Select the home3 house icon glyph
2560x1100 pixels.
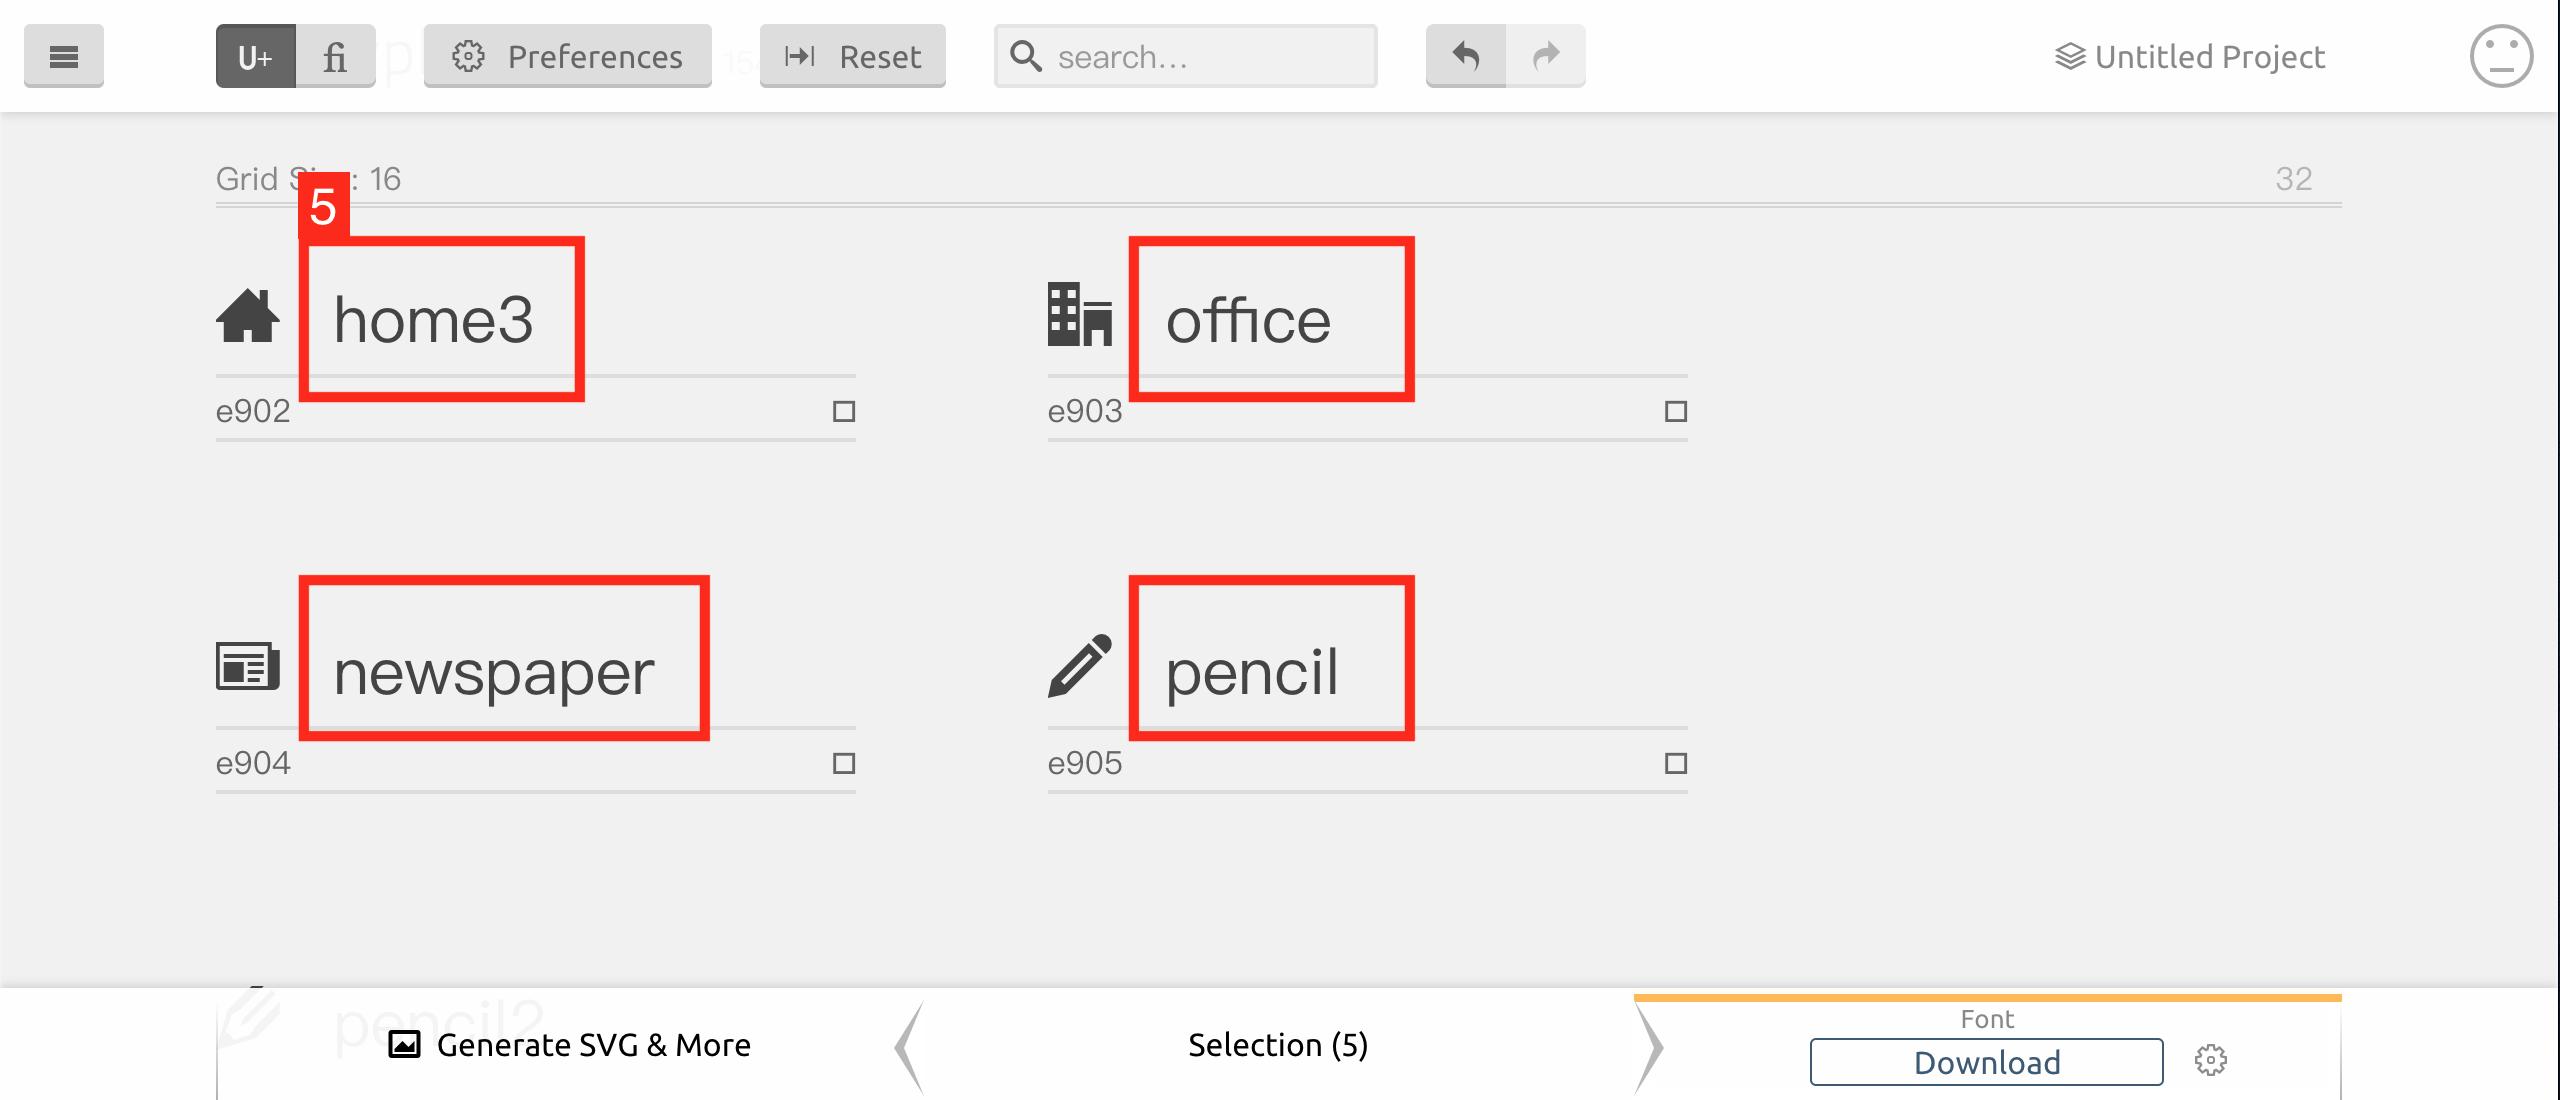click(x=247, y=316)
